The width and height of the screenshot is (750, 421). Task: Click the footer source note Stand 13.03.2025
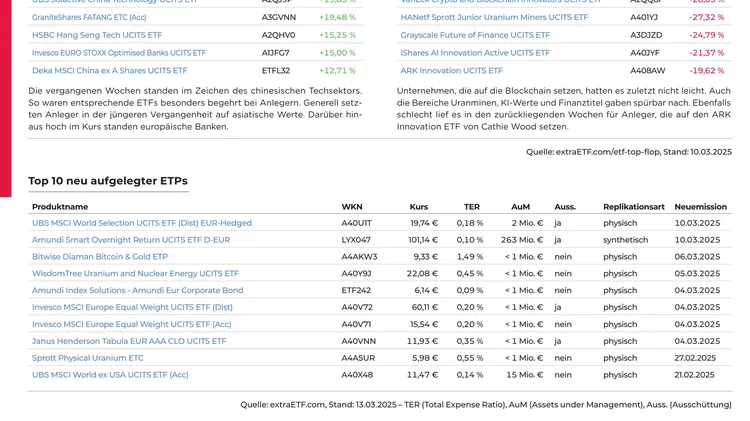486,405
